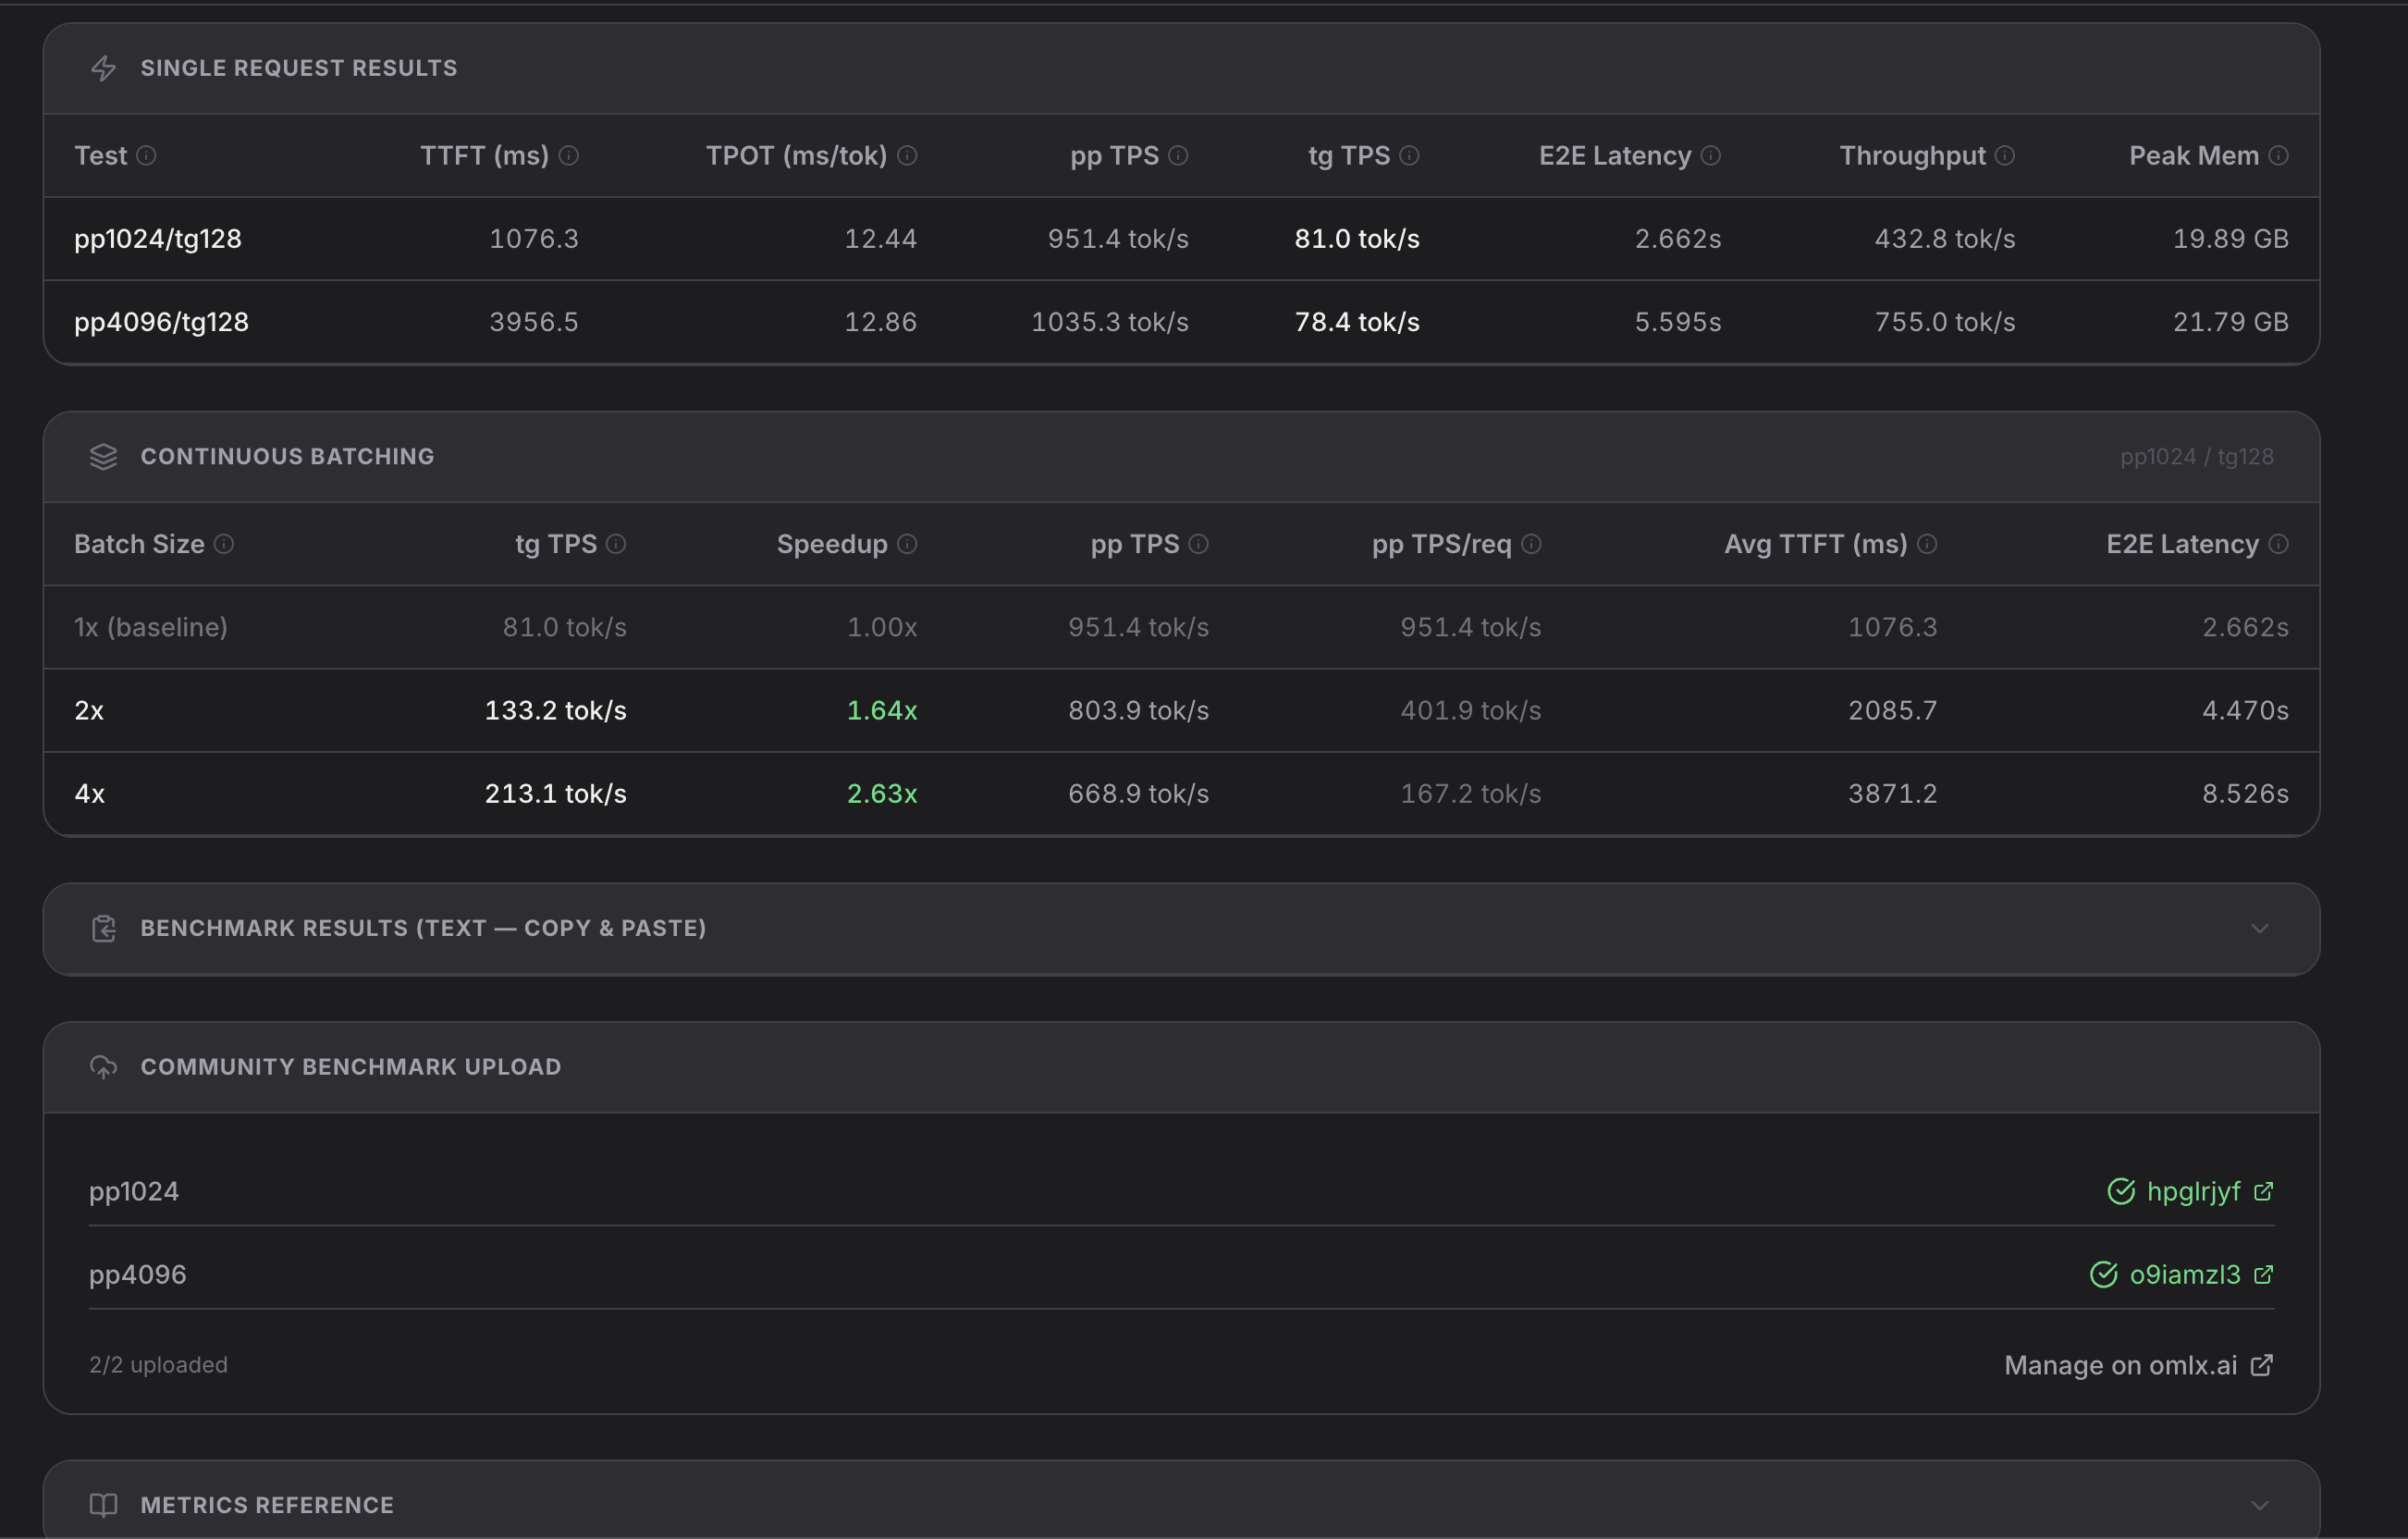Click lightning bolt icon of Single Request Results
The height and width of the screenshot is (1539, 2408).
pyautogui.click(x=104, y=68)
